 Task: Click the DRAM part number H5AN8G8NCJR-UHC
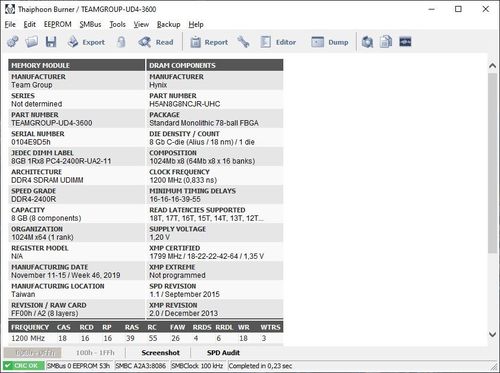(185, 104)
